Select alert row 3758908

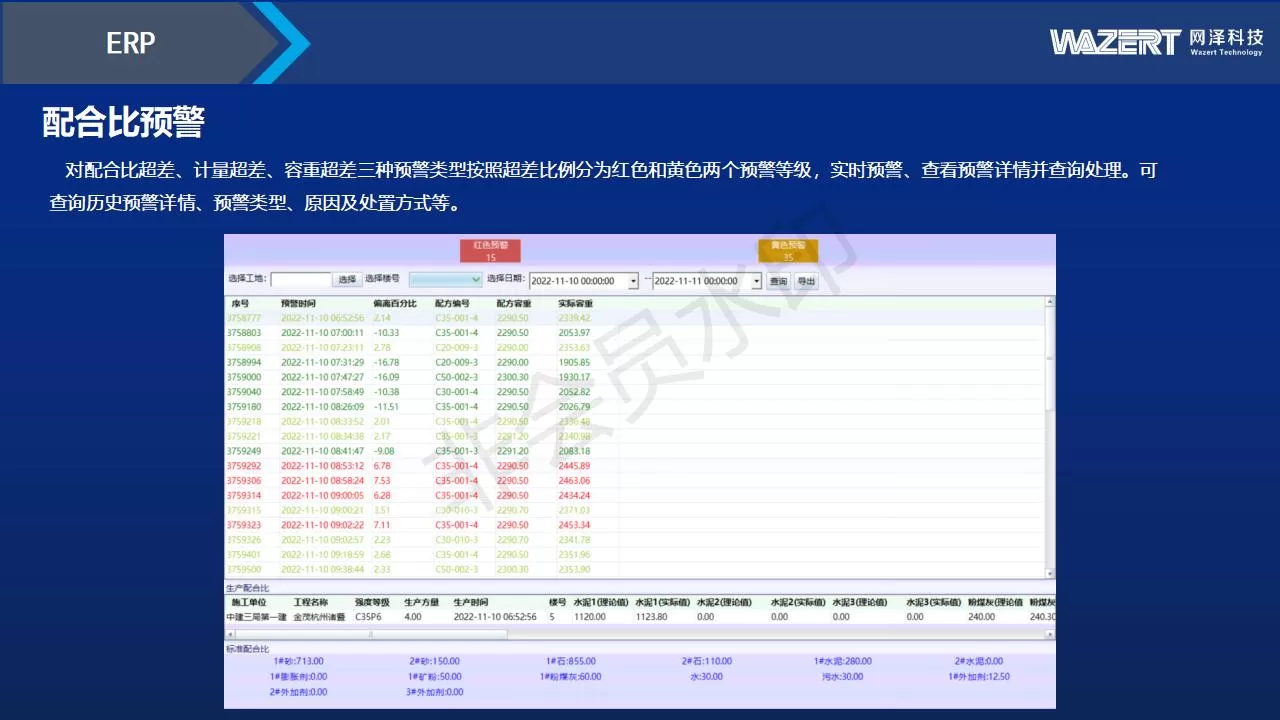(634, 348)
